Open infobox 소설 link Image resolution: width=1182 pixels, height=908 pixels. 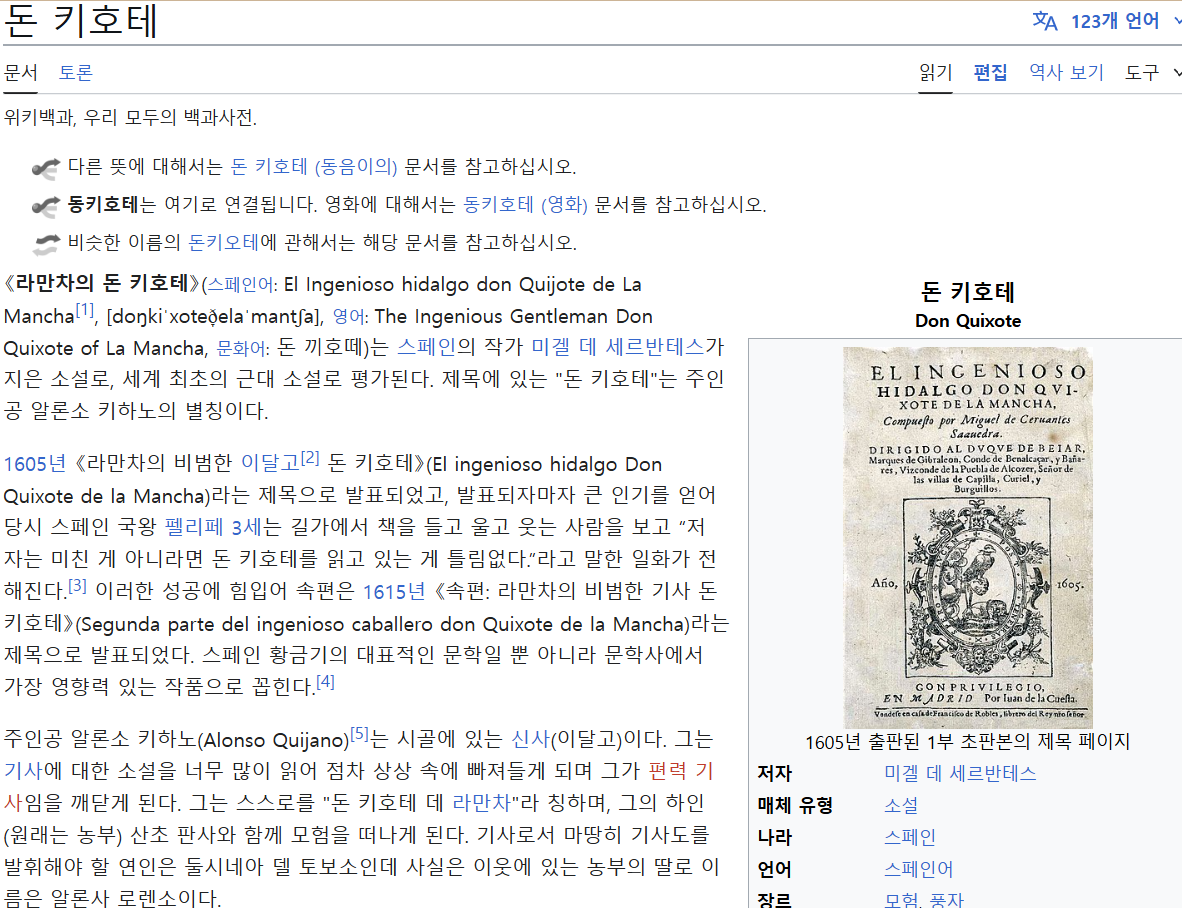coord(901,806)
